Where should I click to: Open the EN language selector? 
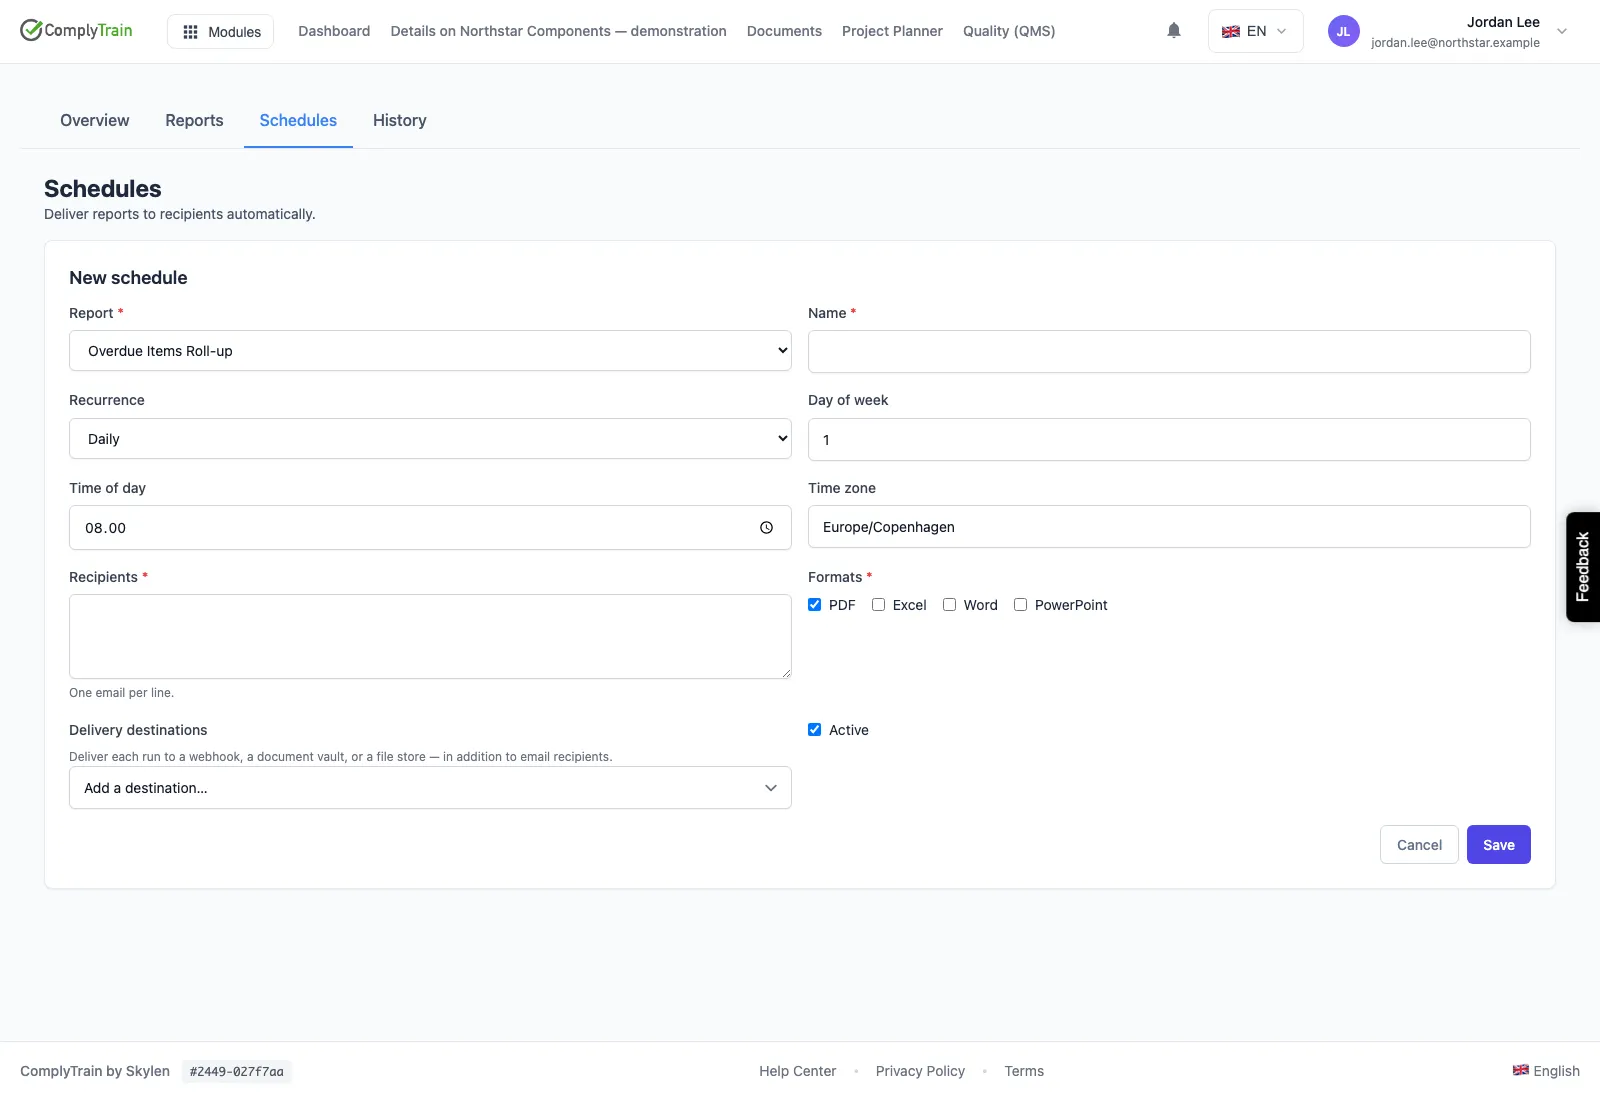tap(1255, 31)
